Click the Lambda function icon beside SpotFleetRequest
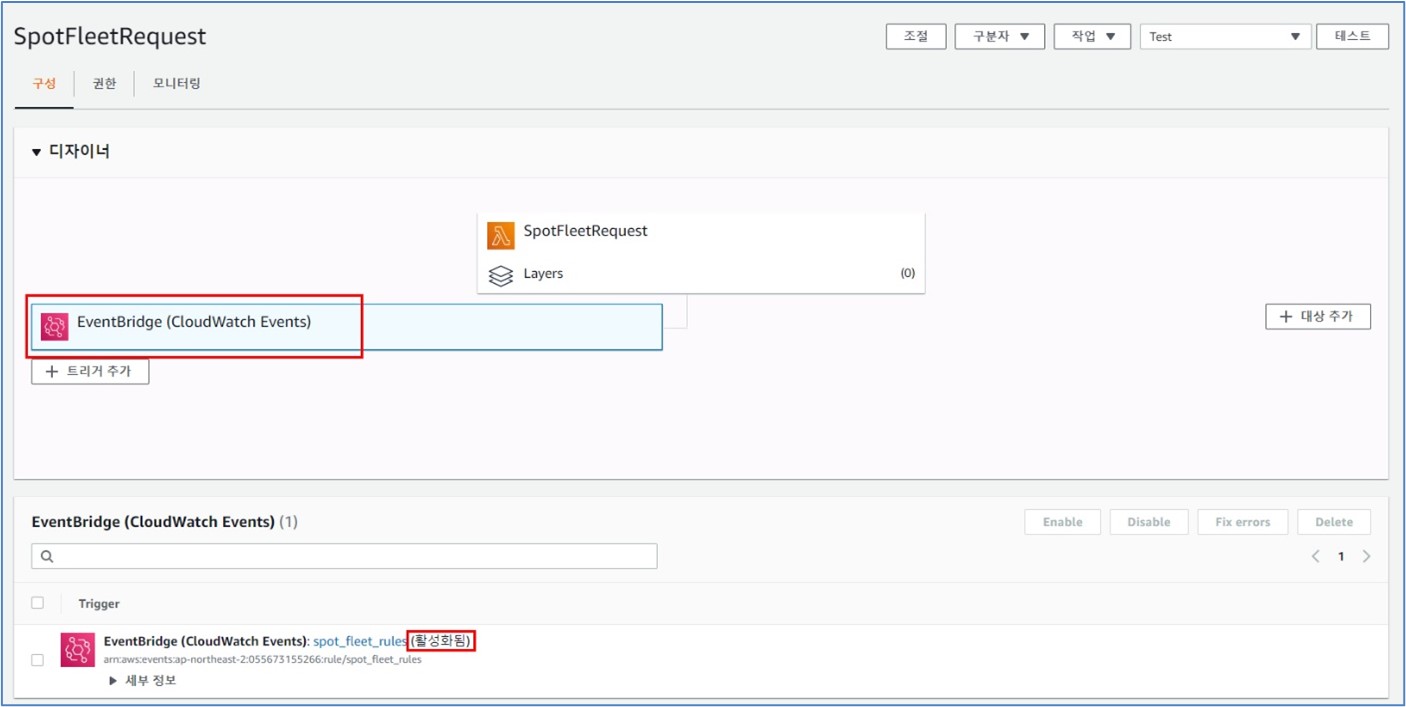This screenshot has width=1406, height=707. (500, 236)
